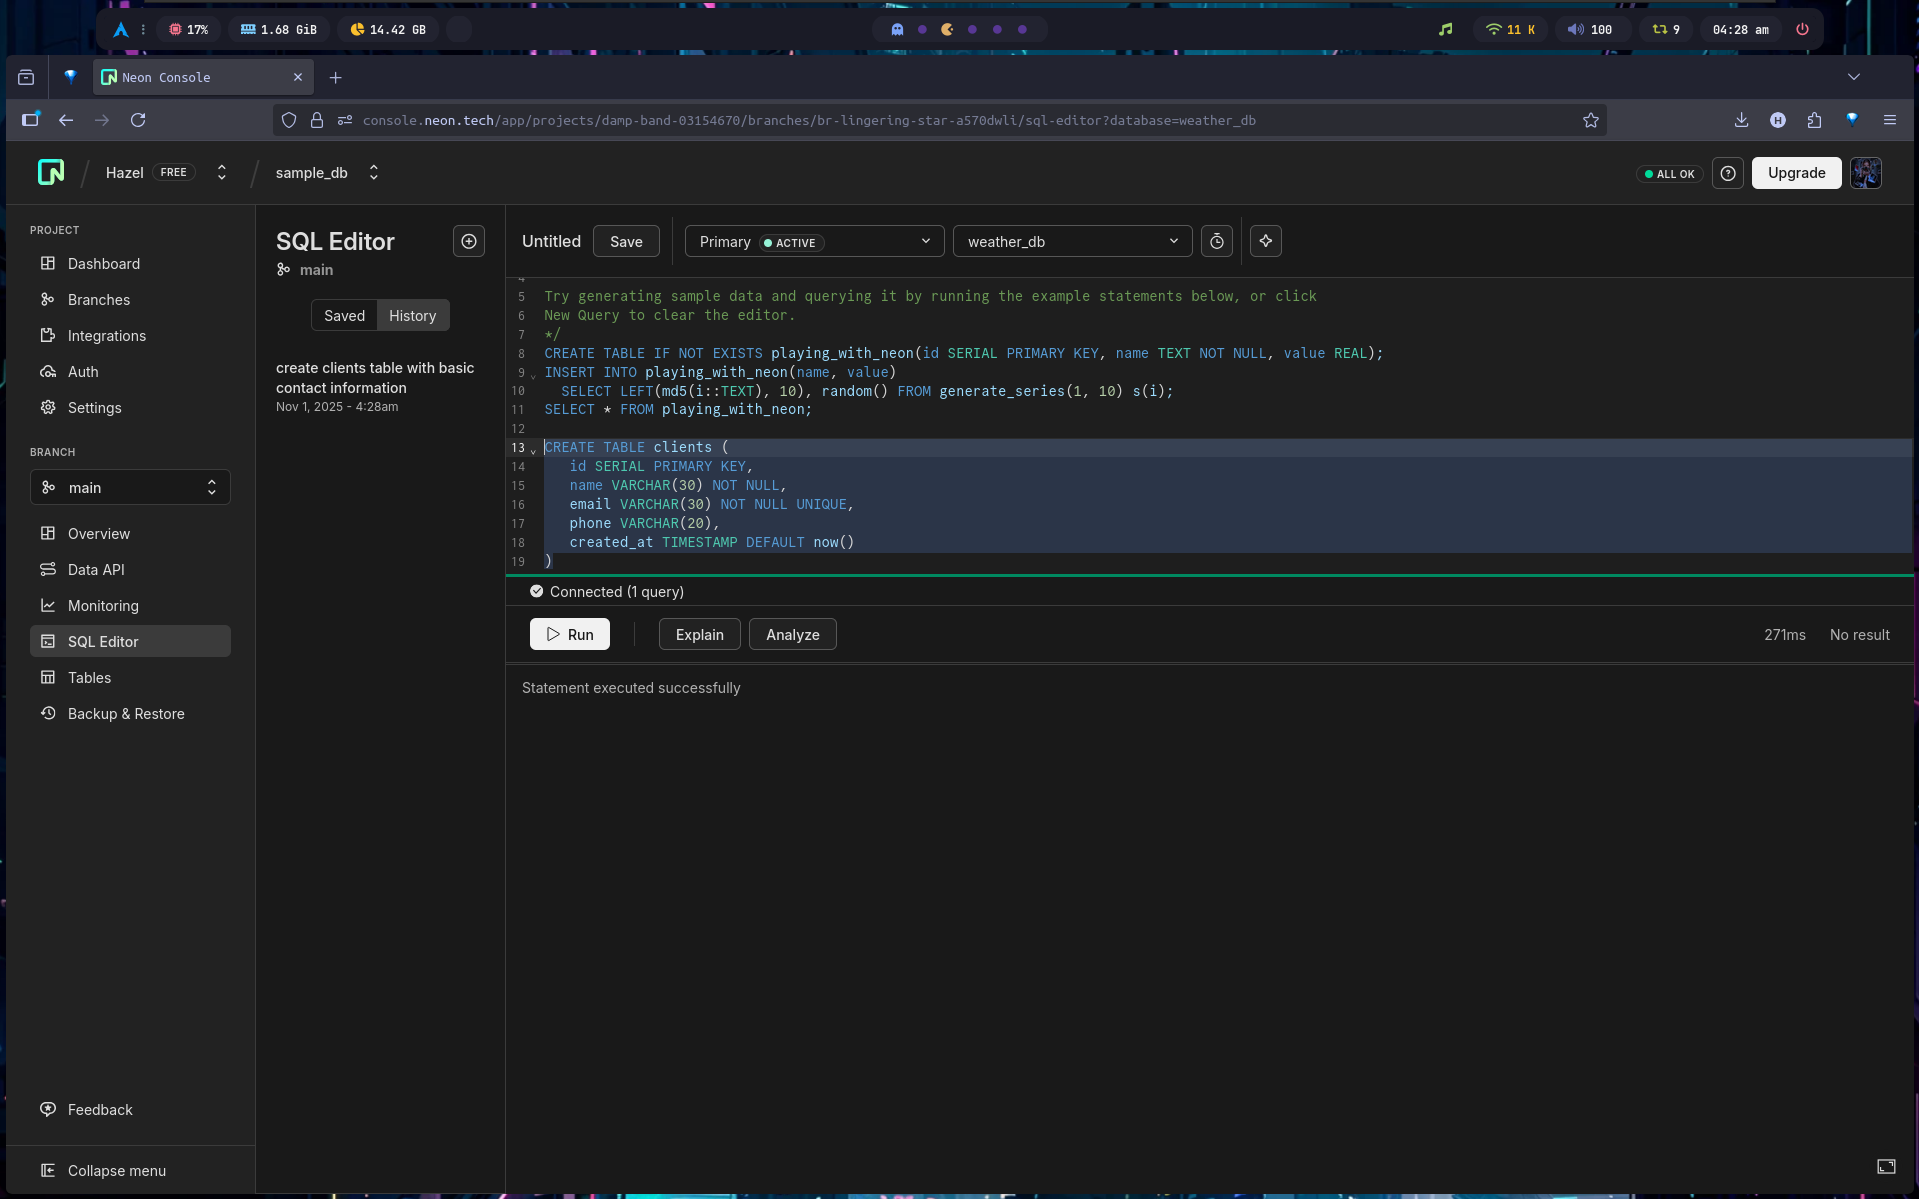Expand results panel with fullscreen icon

pos(1886,1166)
